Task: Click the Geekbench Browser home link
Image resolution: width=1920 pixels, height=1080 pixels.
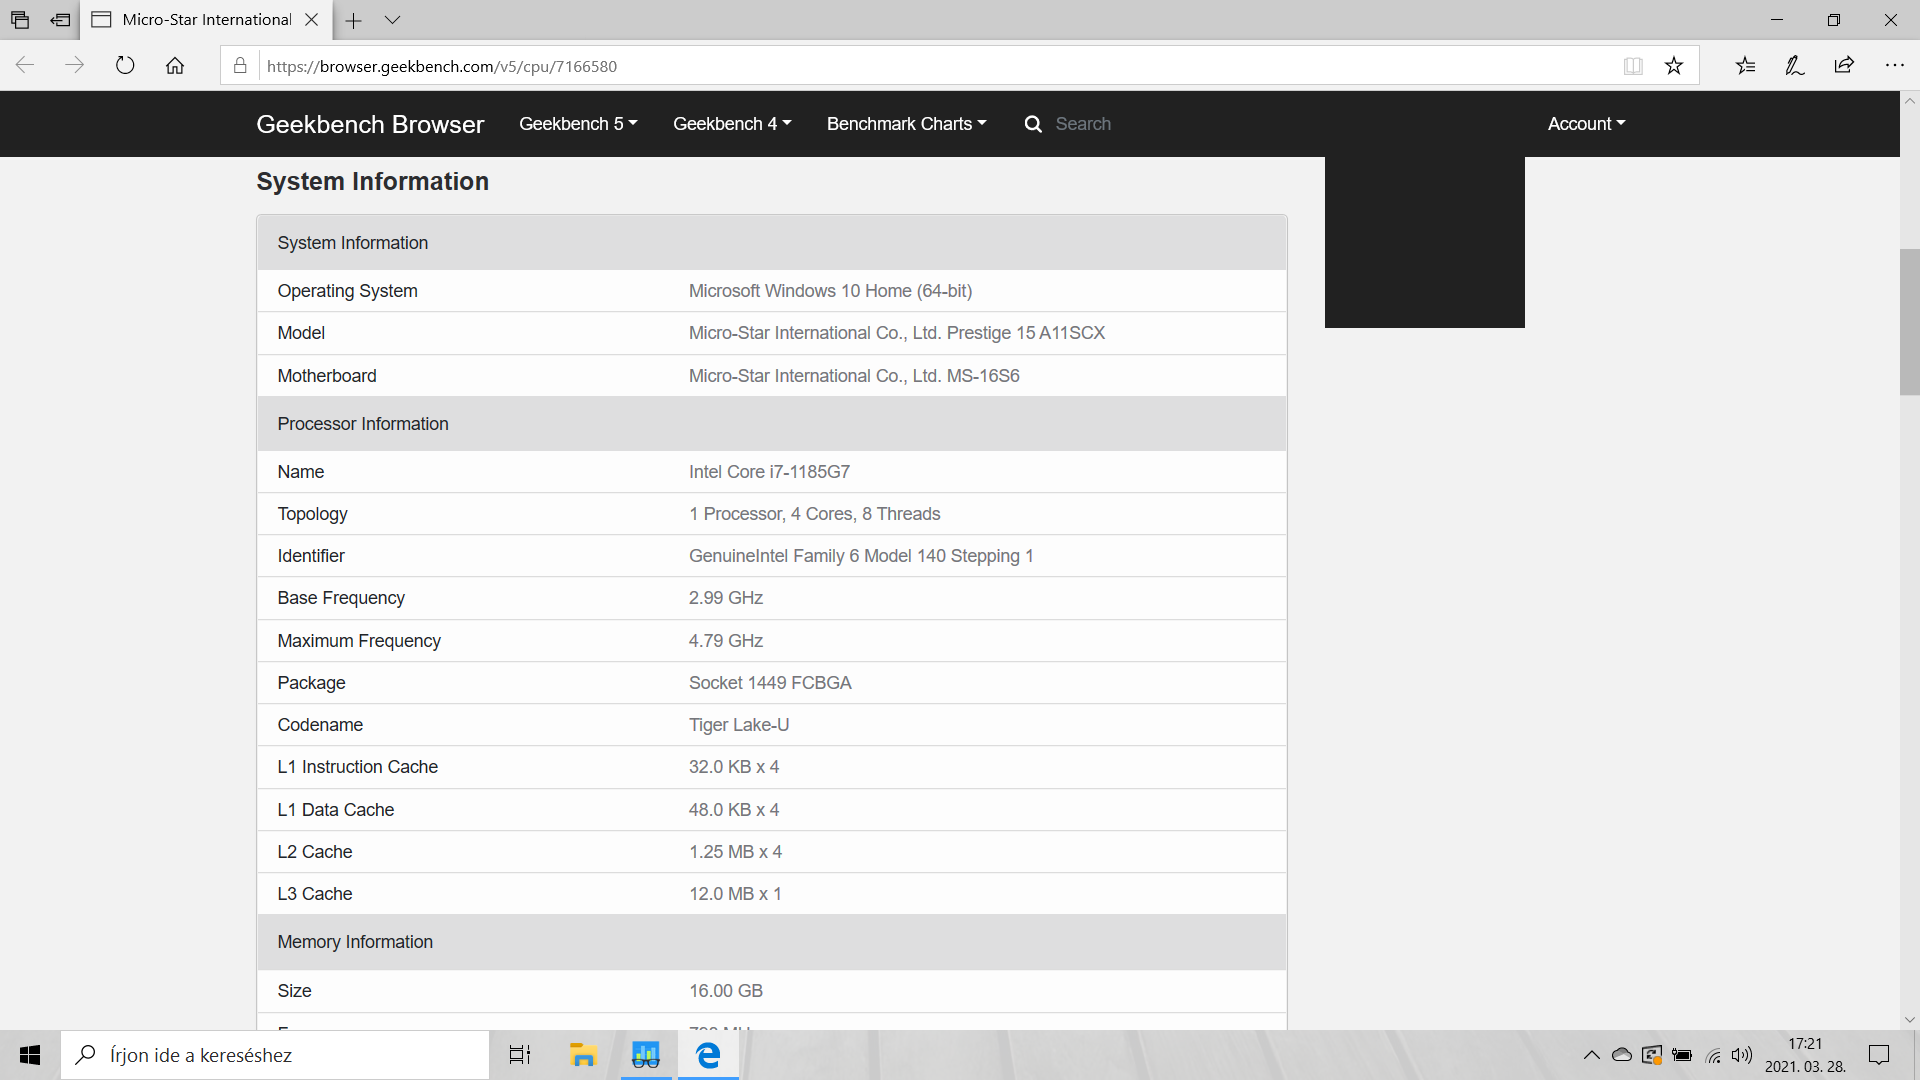Action: click(x=370, y=124)
